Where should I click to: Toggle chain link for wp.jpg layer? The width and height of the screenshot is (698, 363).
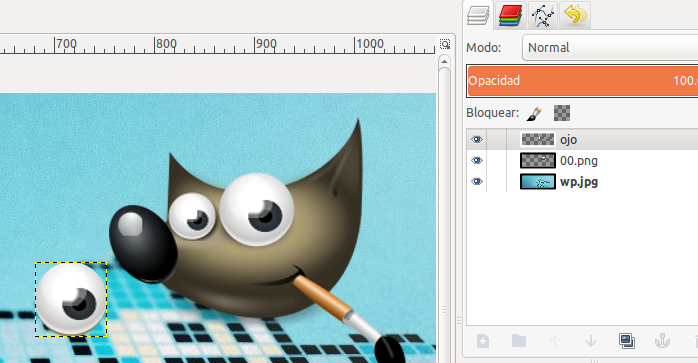[x=497, y=182]
